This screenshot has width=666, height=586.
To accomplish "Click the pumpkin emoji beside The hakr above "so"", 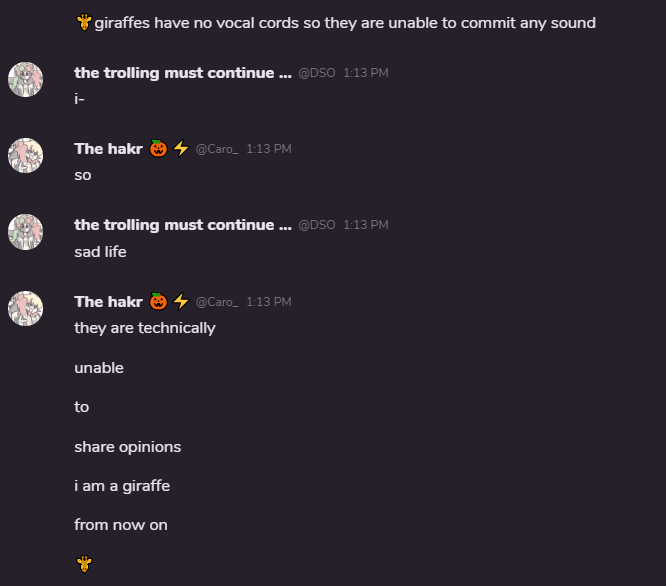I will coord(158,149).
